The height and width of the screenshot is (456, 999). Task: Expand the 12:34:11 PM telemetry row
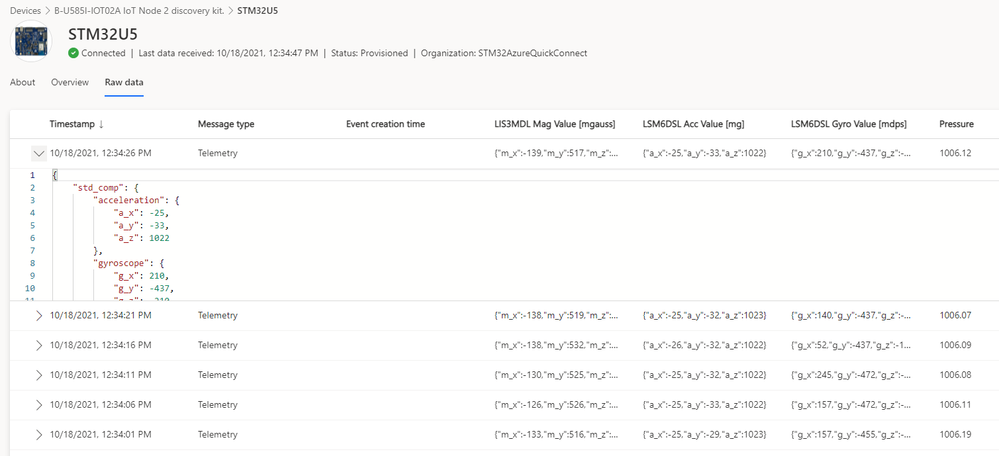coord(39,375)
